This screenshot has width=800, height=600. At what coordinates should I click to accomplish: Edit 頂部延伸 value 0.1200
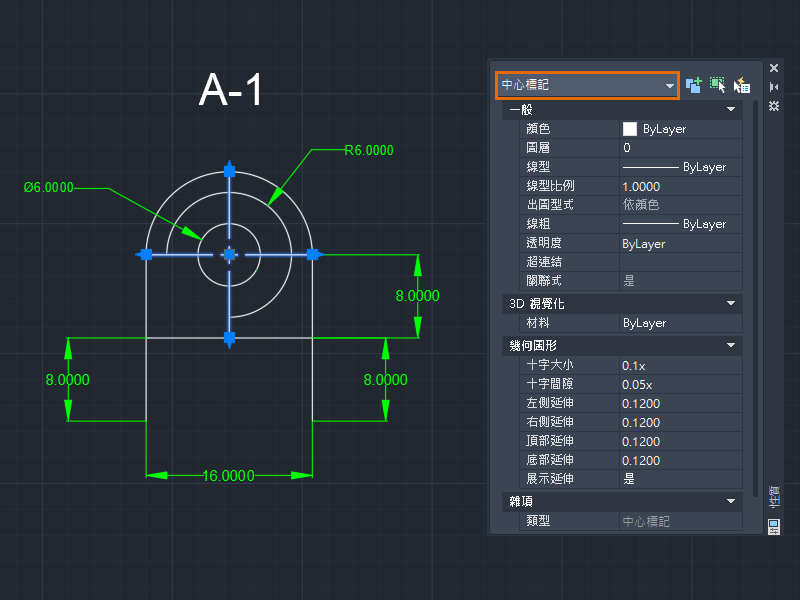click(681, 441)
